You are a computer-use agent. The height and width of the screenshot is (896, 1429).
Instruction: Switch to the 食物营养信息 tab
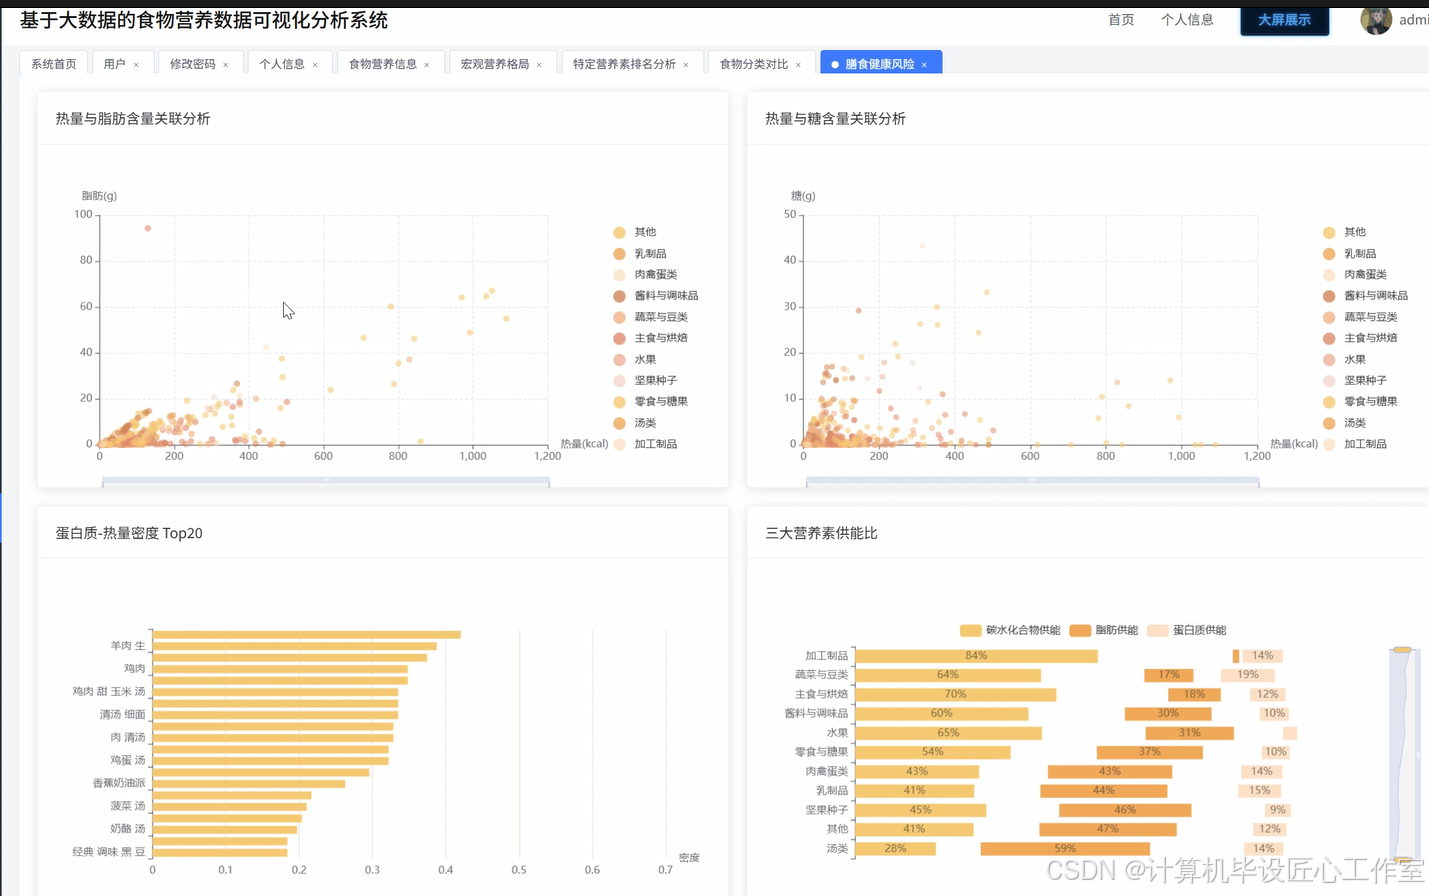383,64
